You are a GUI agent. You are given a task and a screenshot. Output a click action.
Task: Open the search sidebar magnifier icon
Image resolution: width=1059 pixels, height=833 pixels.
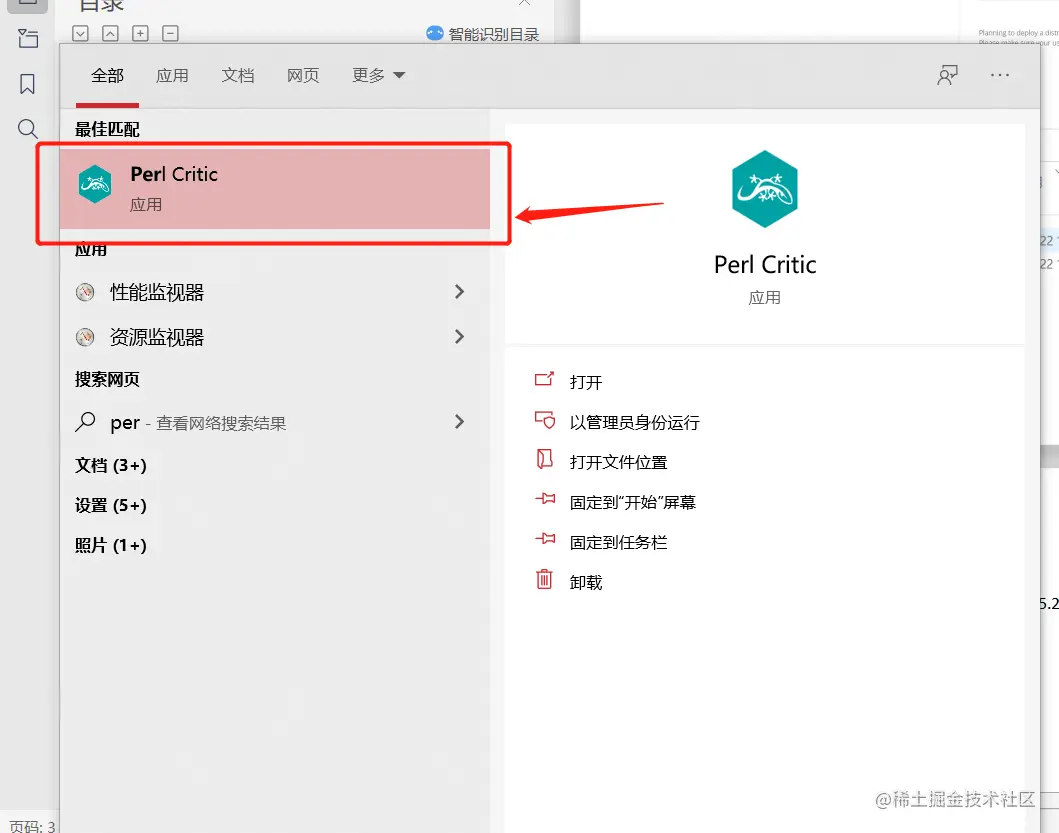[27, 128]
